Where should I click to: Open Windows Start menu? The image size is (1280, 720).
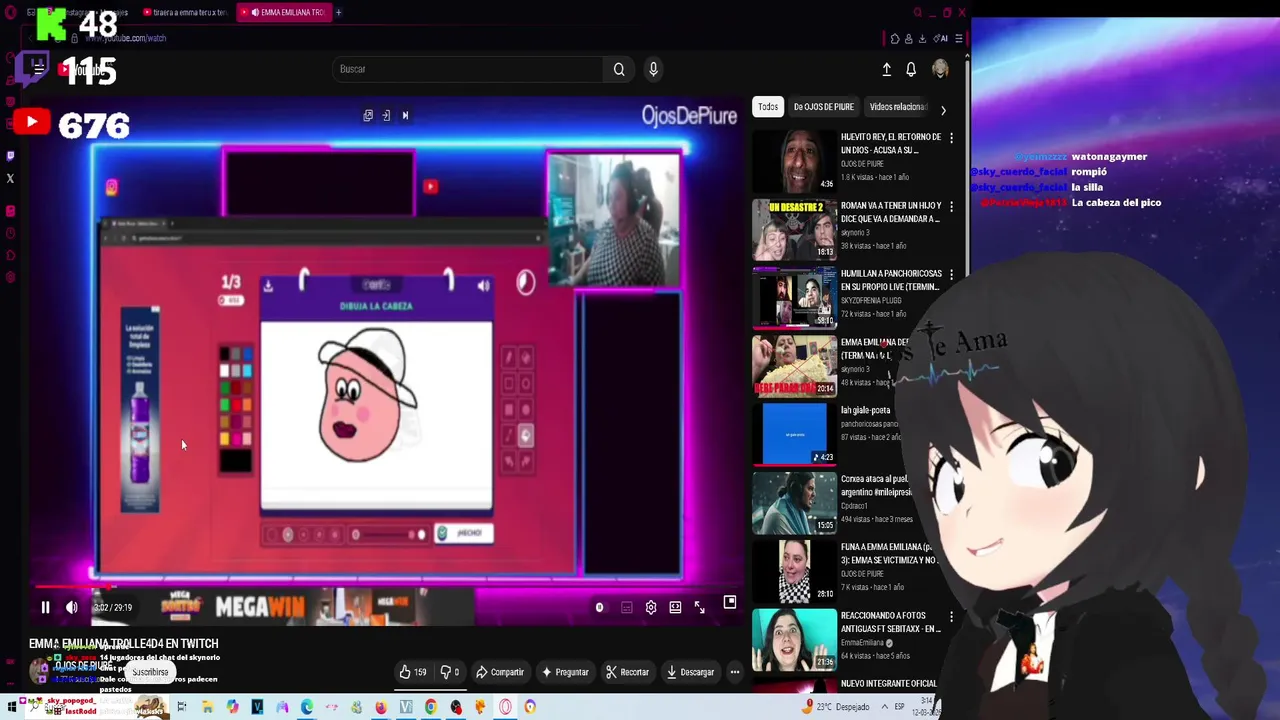pos(12,707)
